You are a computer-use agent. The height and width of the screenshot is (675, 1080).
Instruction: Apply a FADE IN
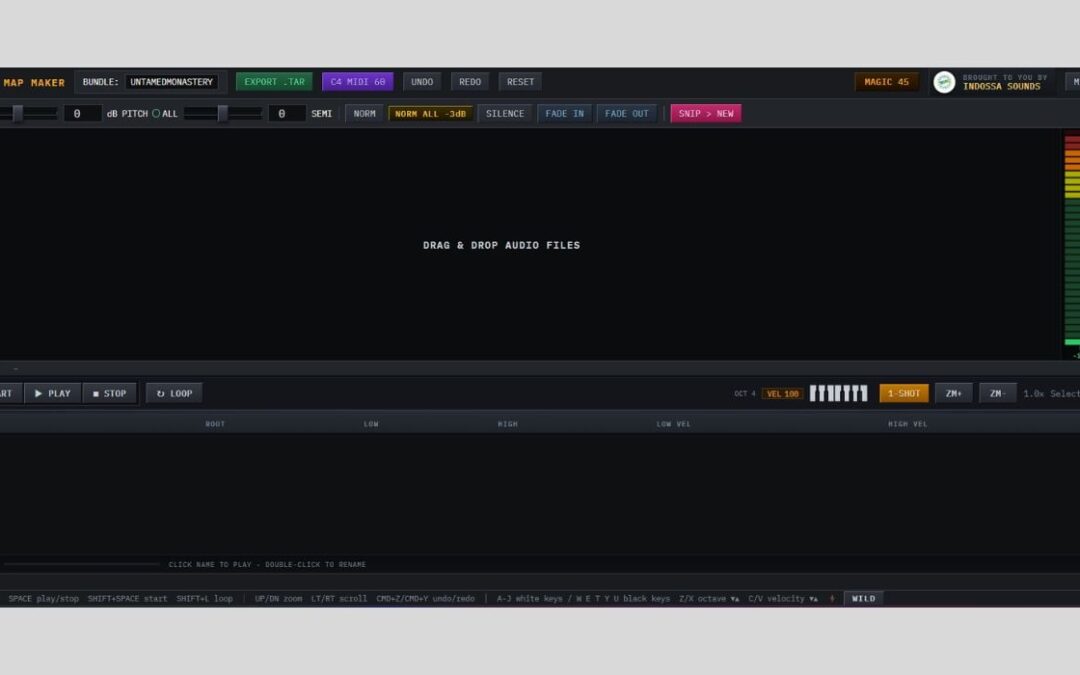point(564,114)
